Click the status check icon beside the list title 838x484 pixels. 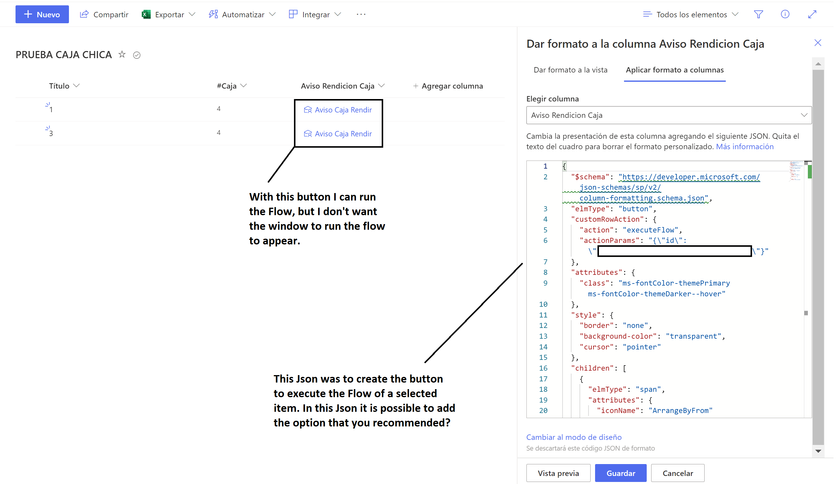[x=137, y=55]
